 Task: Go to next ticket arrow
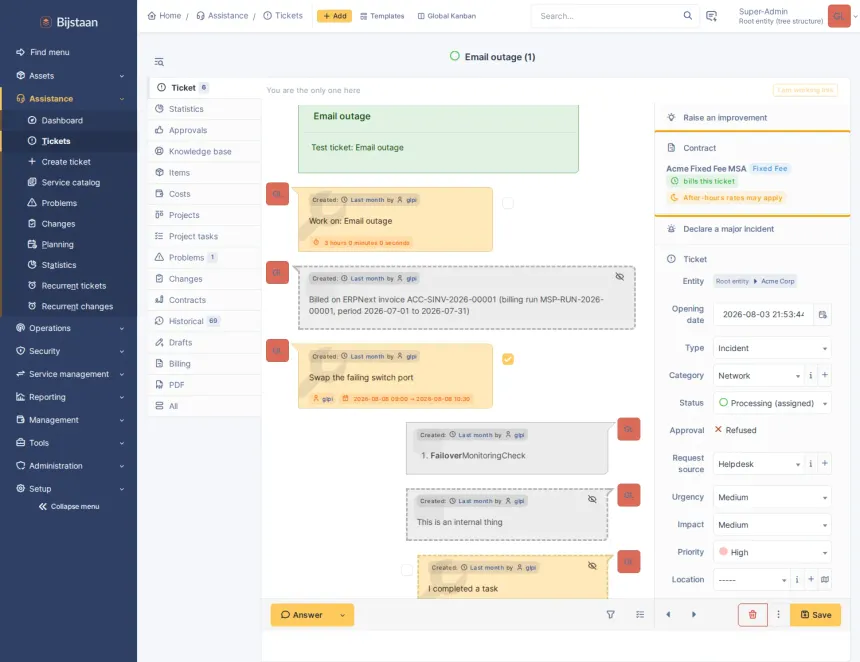coord(694,615)
